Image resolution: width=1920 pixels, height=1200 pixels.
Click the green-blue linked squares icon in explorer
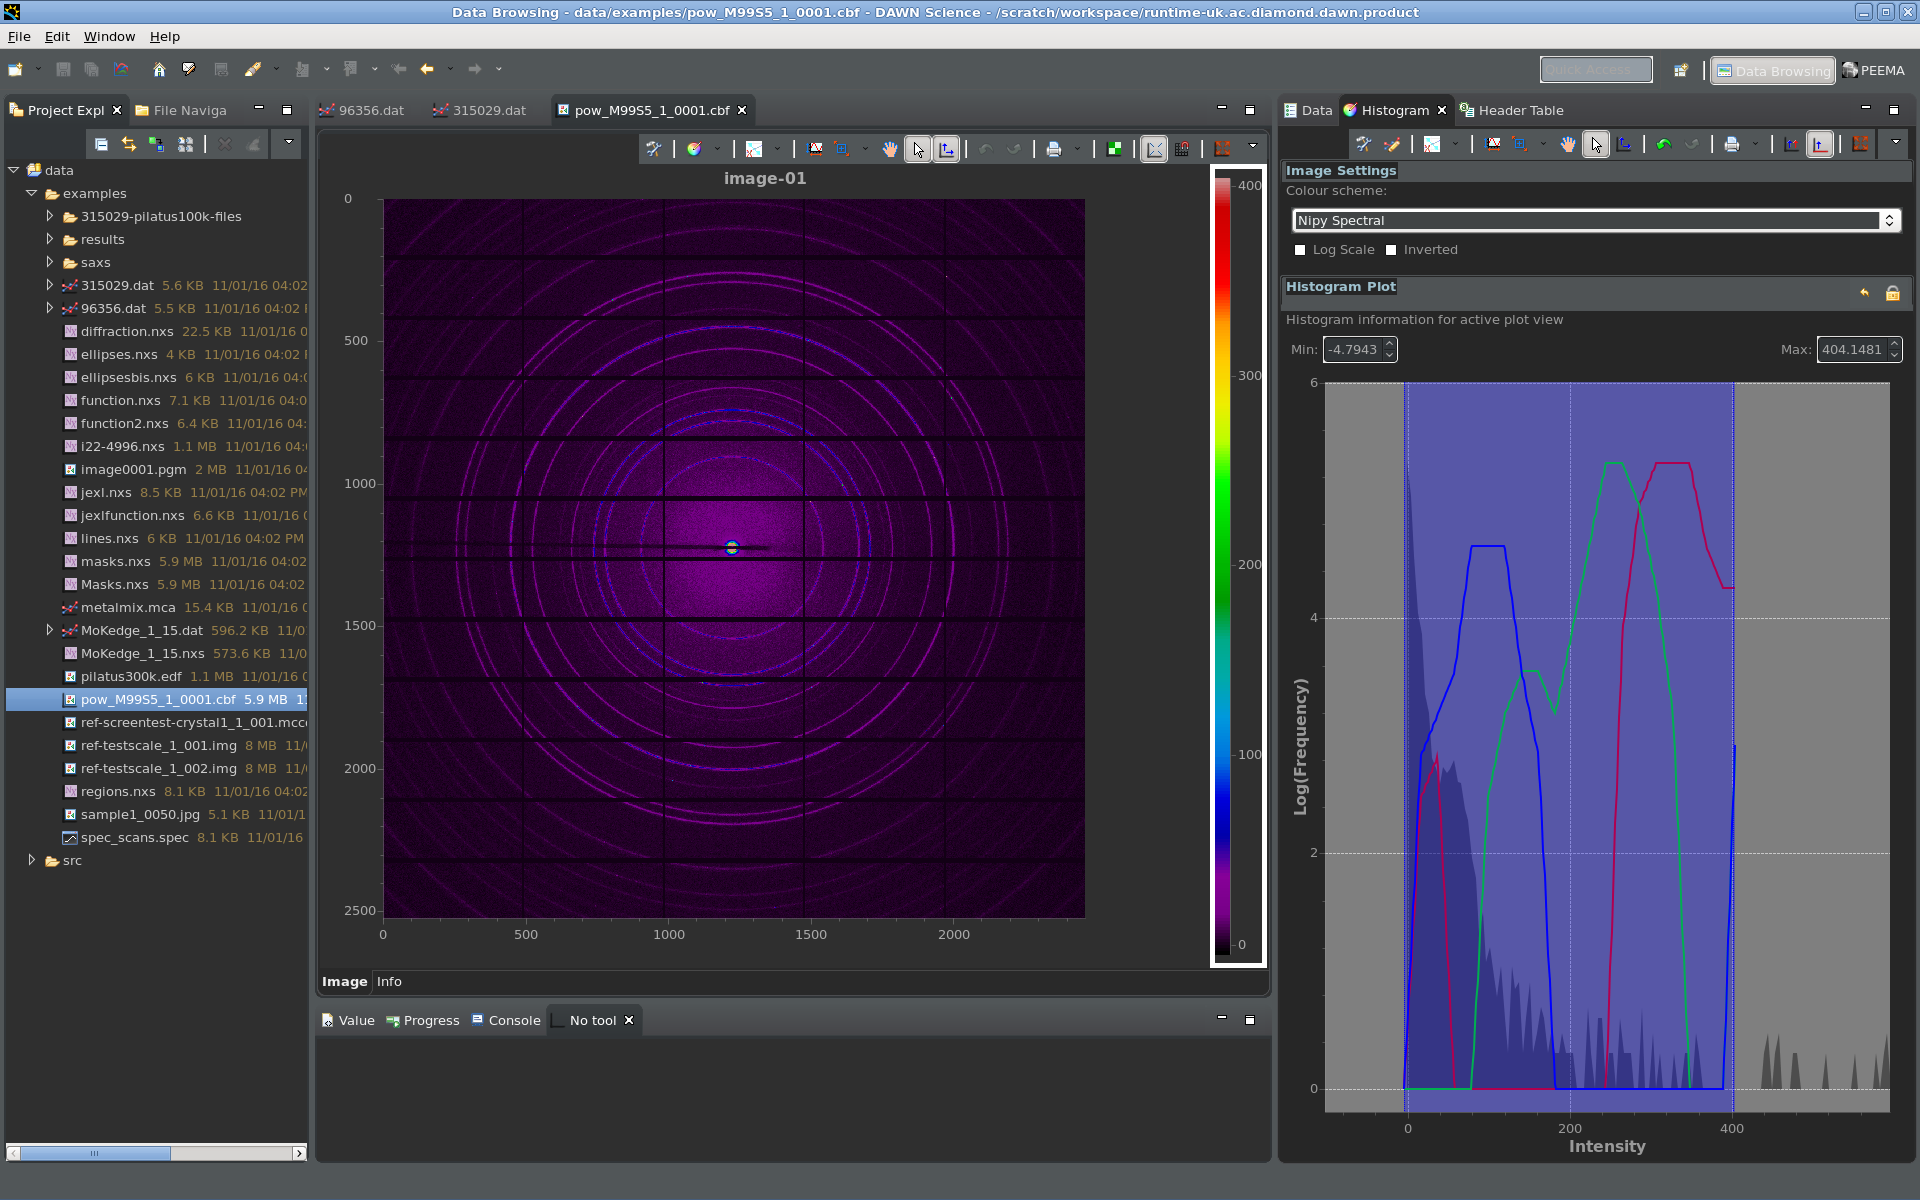pos(157,144)
